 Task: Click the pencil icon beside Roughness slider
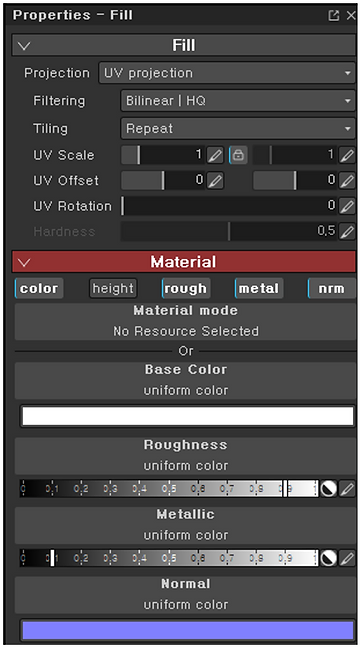pos(347,488)
